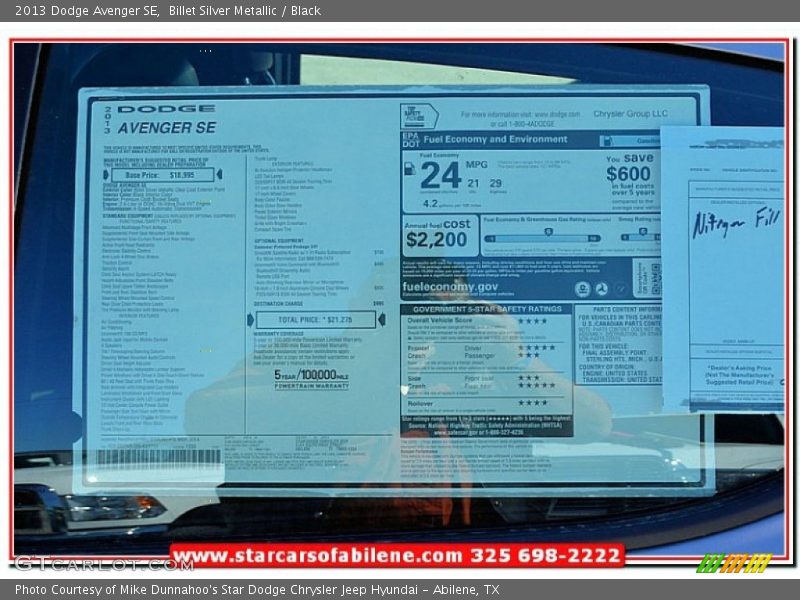
Task: Click the '5 Year/100,000 Mile' powertrain warranty logo
Action: [311, 379]
